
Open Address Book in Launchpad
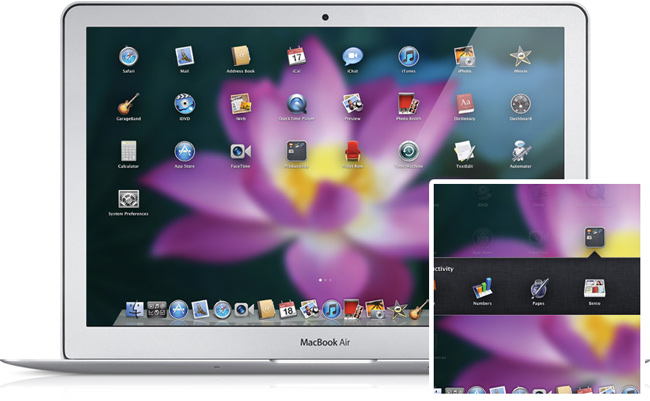[240, 57]
